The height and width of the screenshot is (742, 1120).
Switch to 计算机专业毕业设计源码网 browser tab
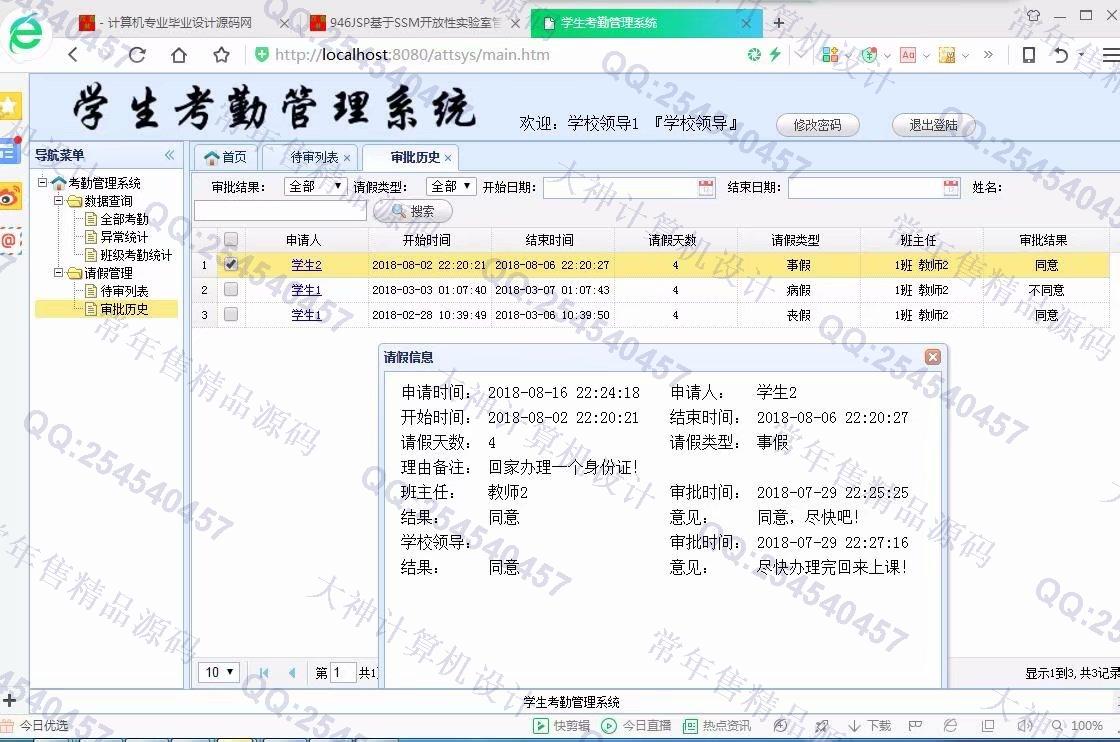(179, 23)
